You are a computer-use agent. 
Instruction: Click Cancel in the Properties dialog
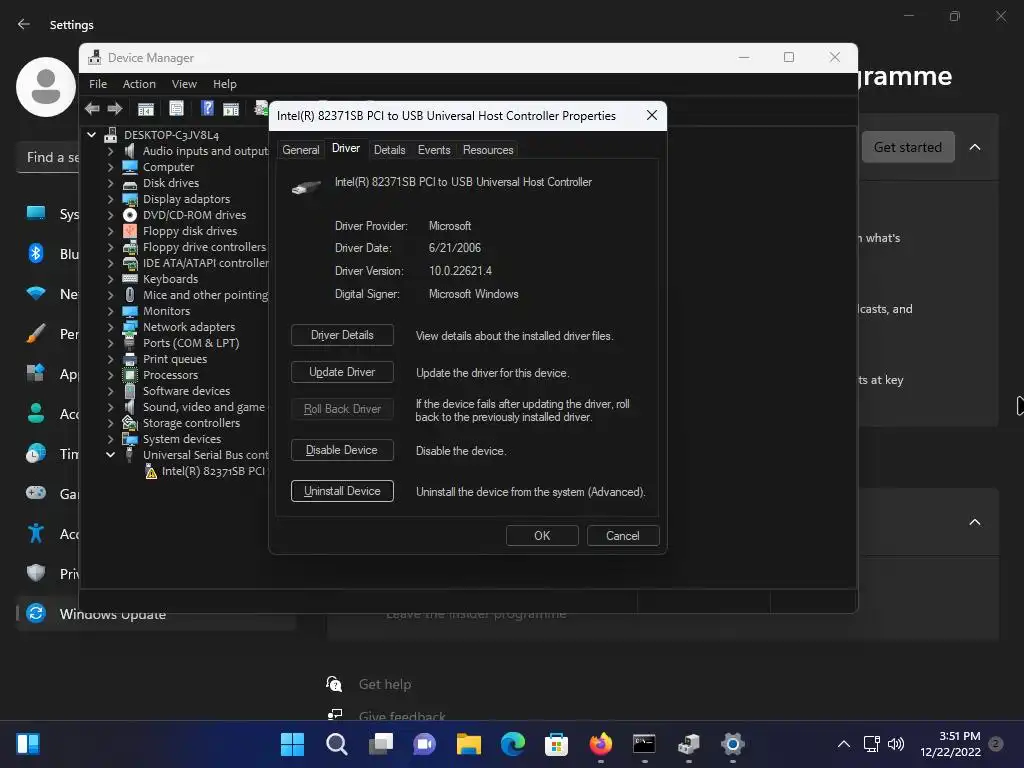pyautogui.click(x=622, y=536)
